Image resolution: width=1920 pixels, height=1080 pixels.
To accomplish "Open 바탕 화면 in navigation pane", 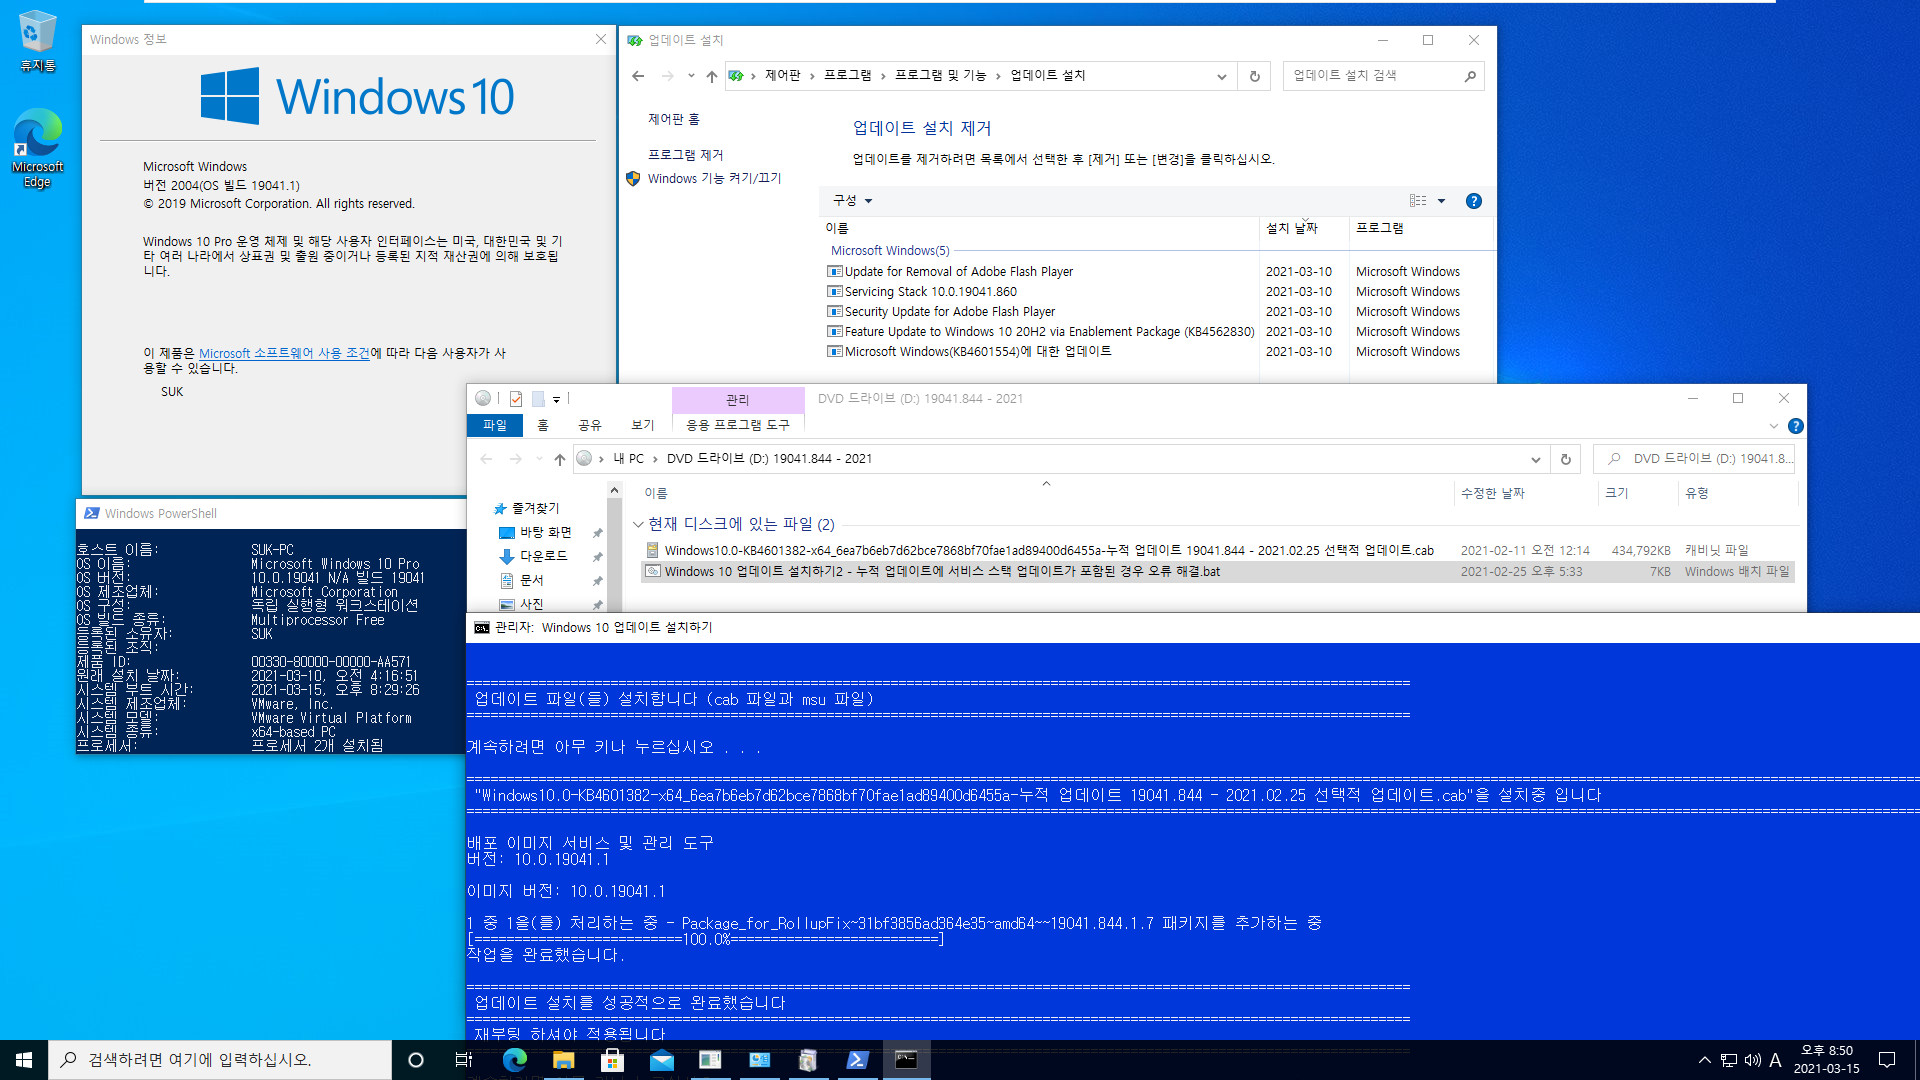I will pos(546,532).
